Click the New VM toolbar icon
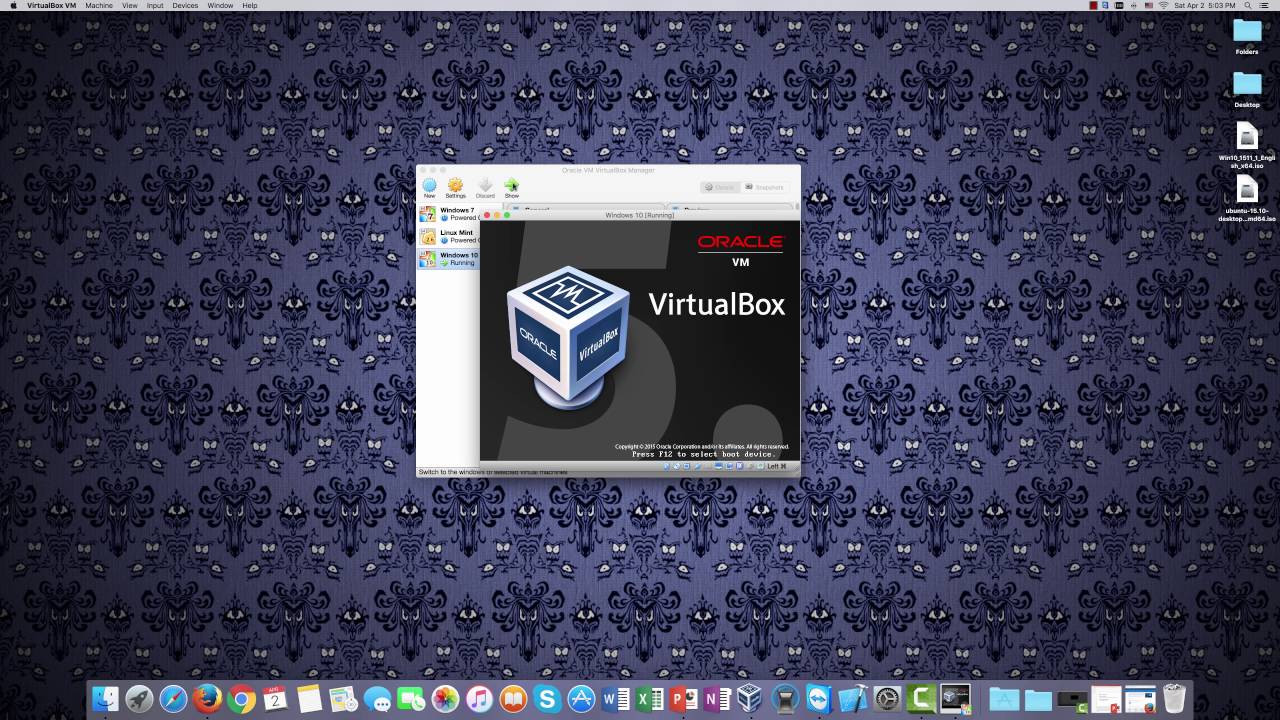The image size is (1280, 720). 429,185
